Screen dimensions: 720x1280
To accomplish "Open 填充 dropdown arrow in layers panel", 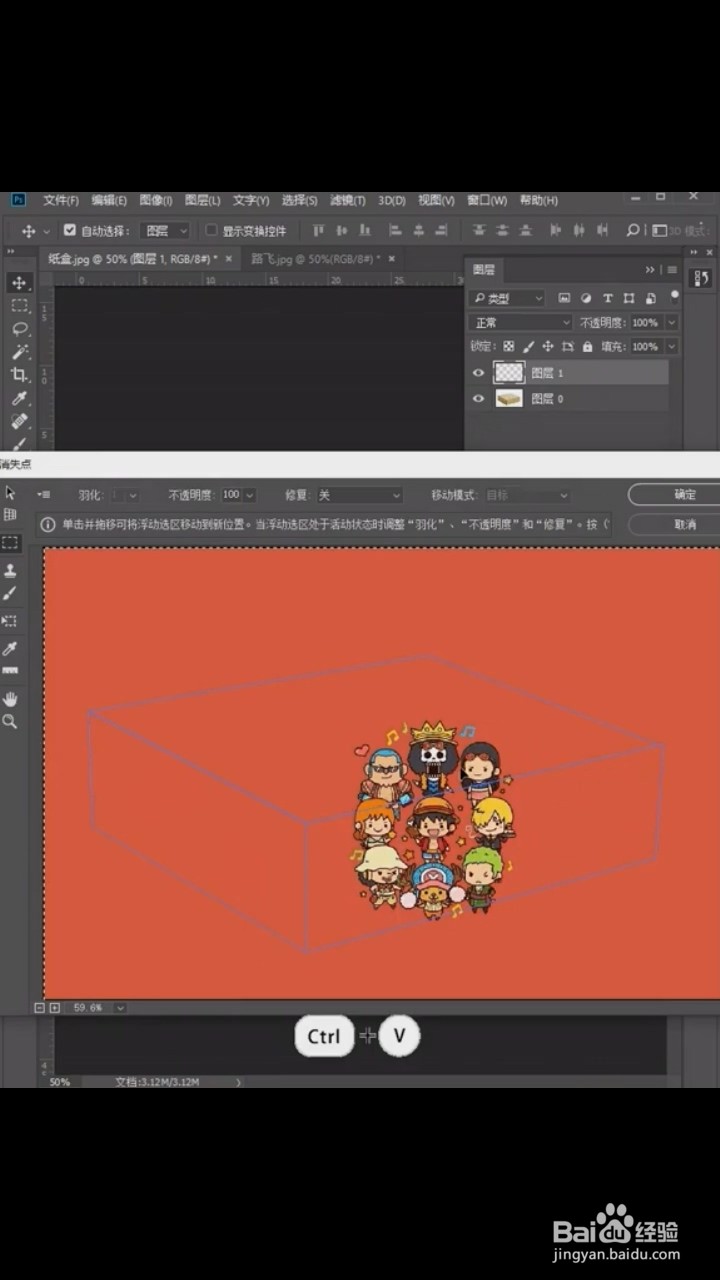I will click(670, 347).
